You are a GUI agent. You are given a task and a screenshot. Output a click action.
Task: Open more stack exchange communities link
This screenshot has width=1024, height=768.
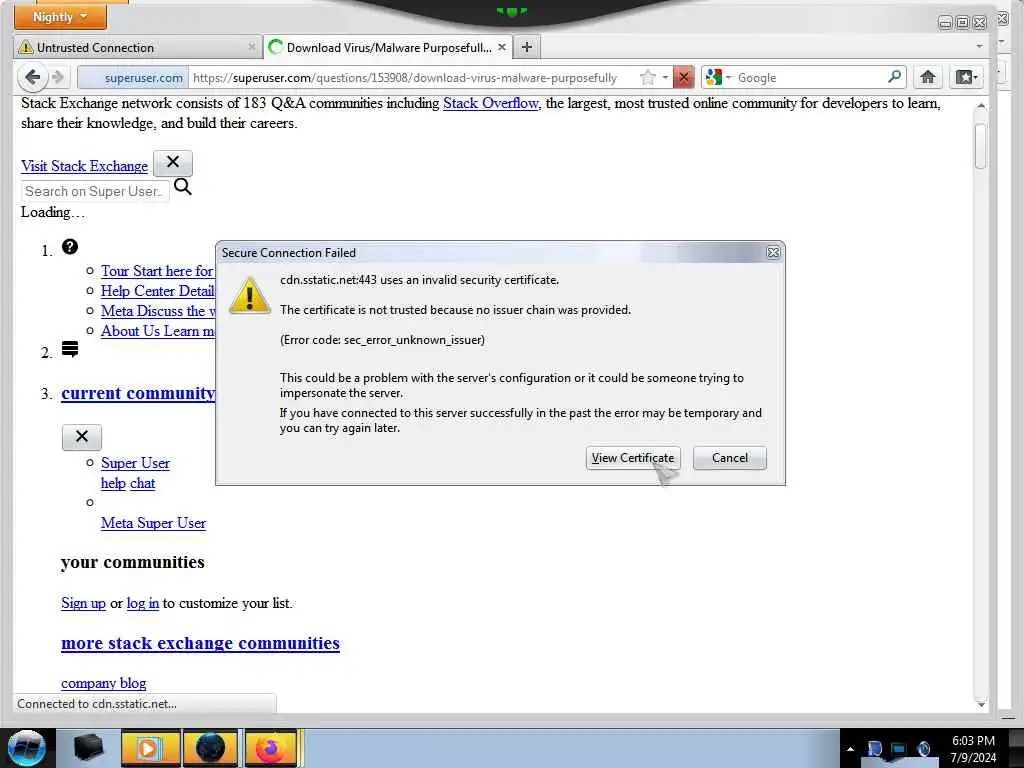point(200,643)
